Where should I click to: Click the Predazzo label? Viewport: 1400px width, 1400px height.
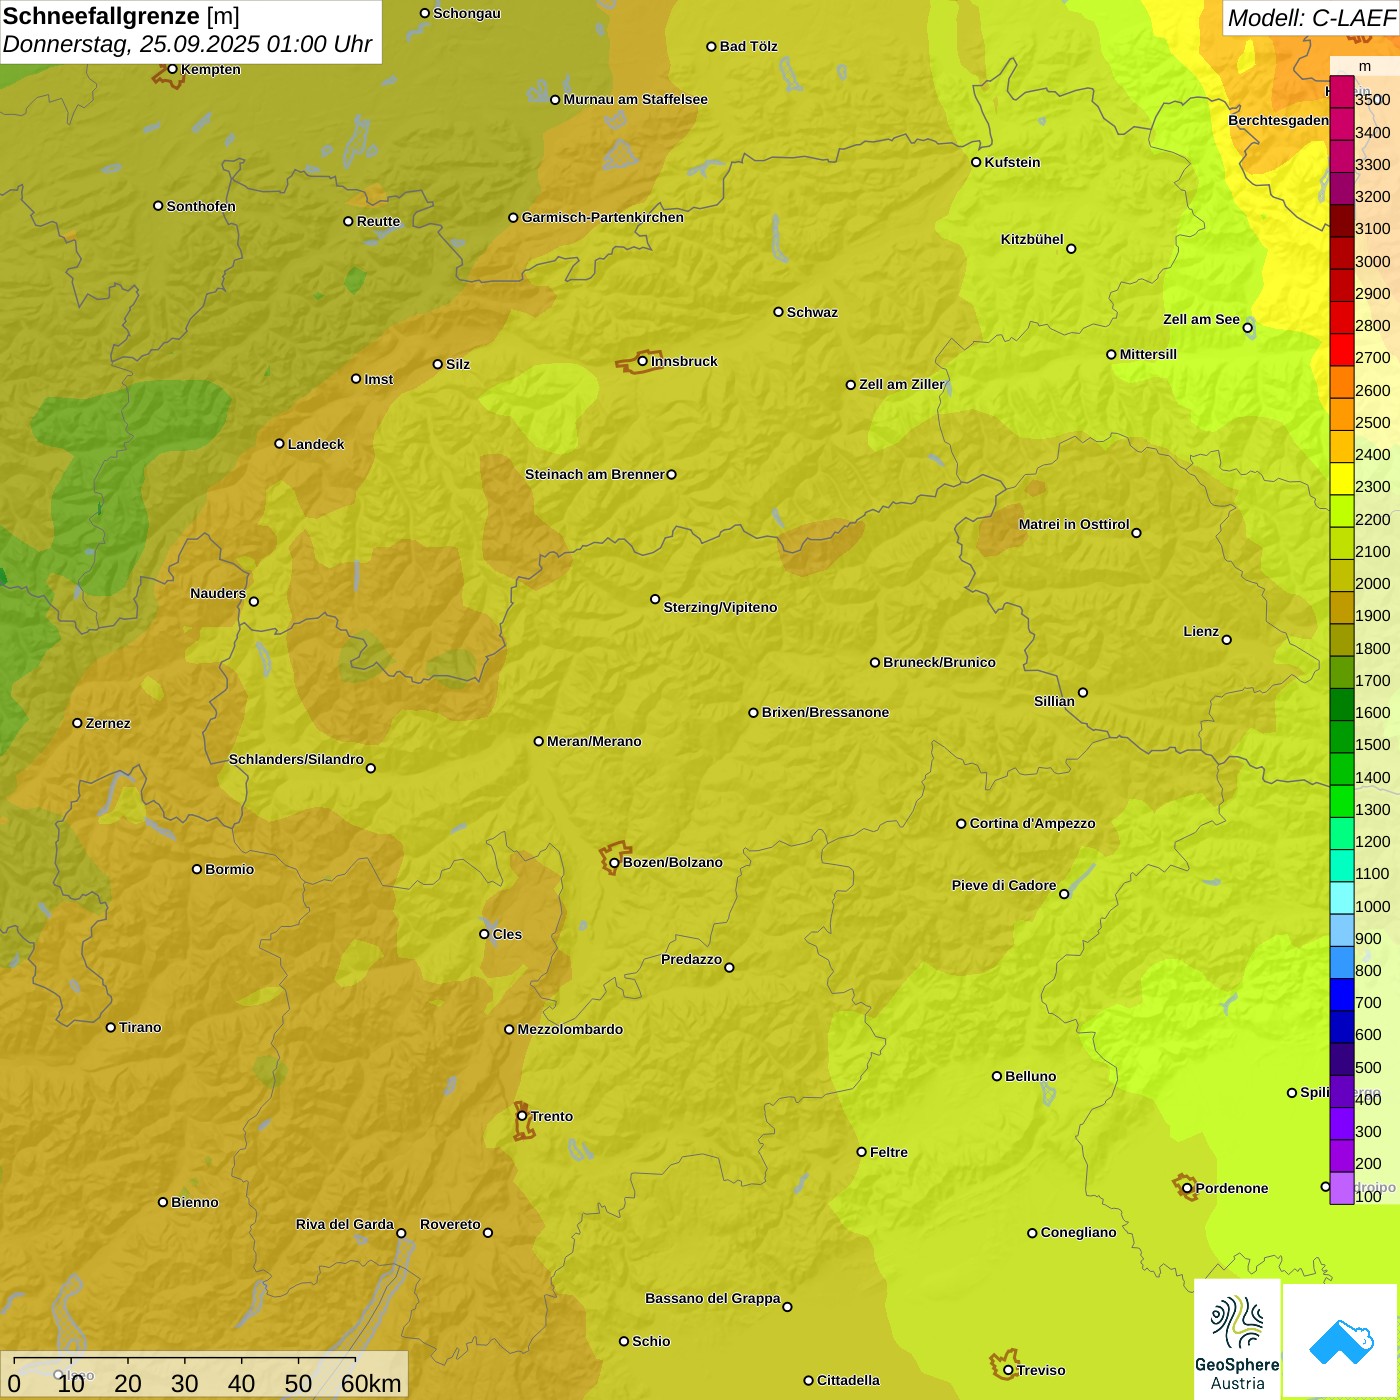coord(691,959)
